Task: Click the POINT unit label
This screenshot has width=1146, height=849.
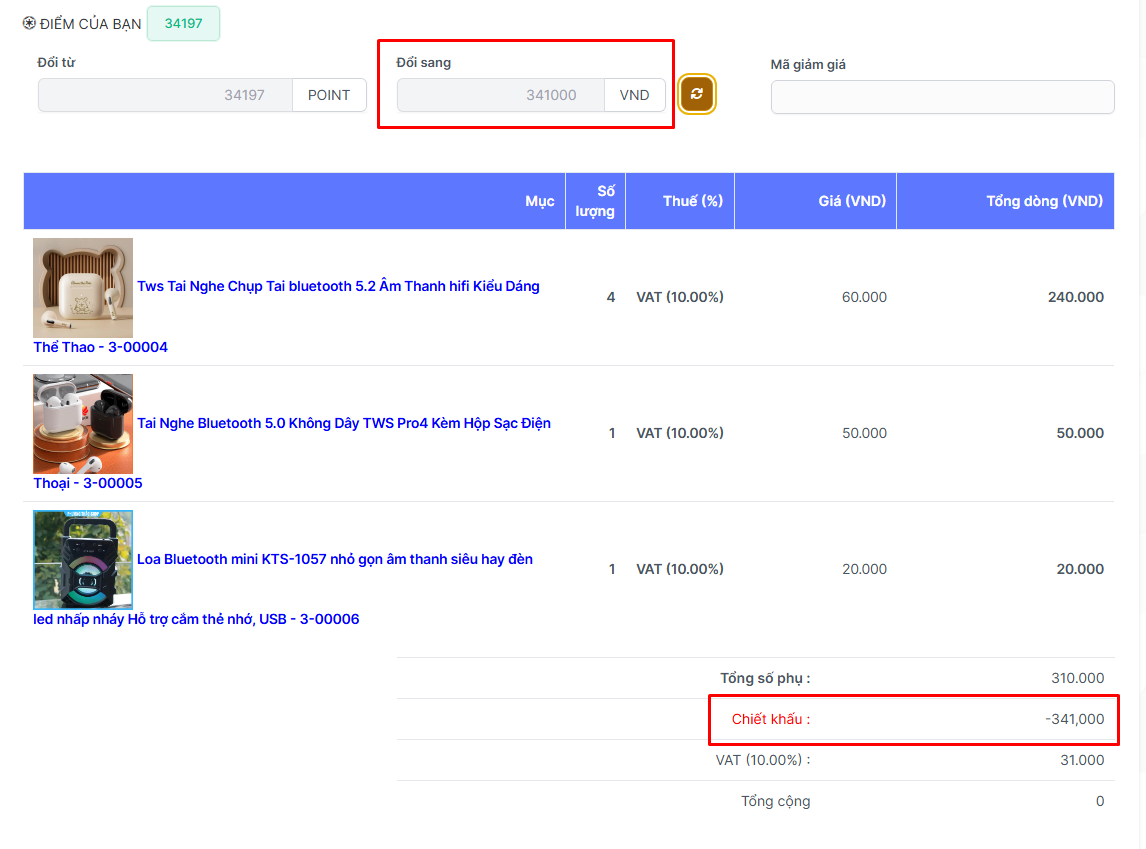Action: point(329,95)
